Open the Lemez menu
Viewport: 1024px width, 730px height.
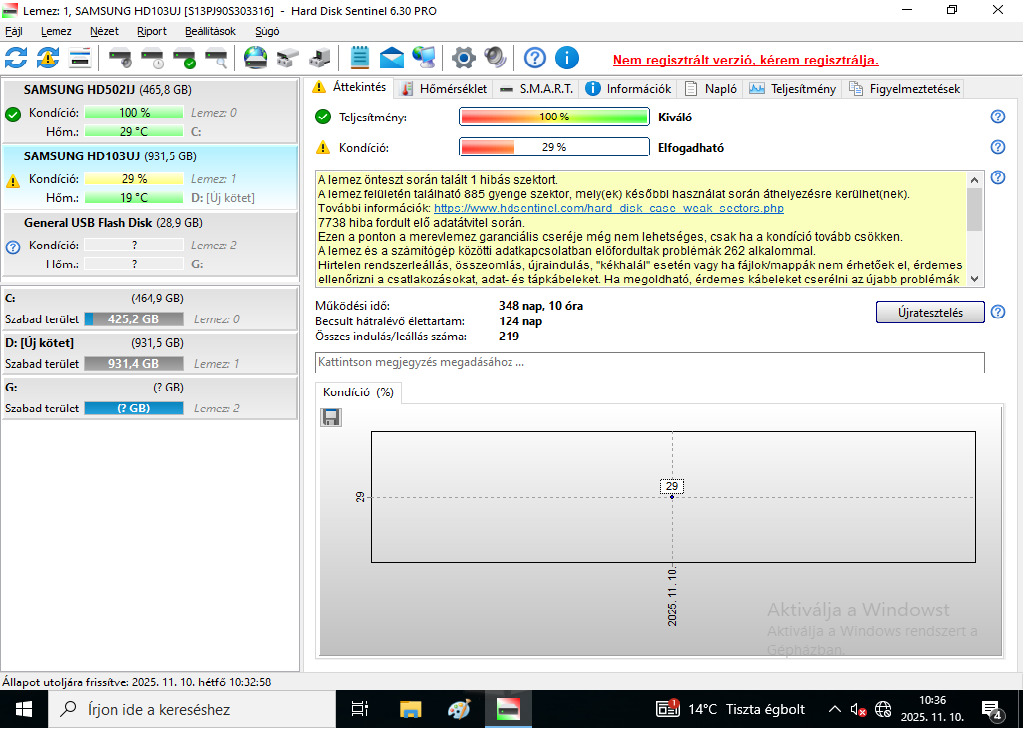[x=56, y=31]
